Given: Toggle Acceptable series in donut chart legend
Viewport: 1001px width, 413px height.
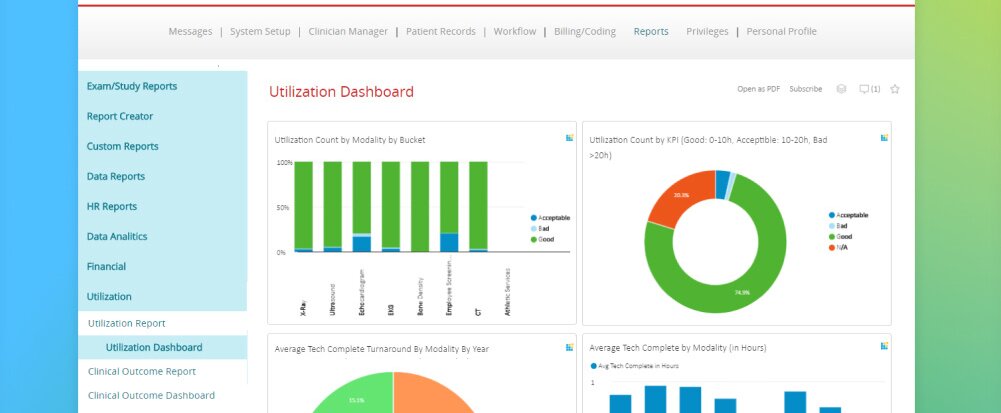Looking at the screenshot, I should (x=849, y=215).
